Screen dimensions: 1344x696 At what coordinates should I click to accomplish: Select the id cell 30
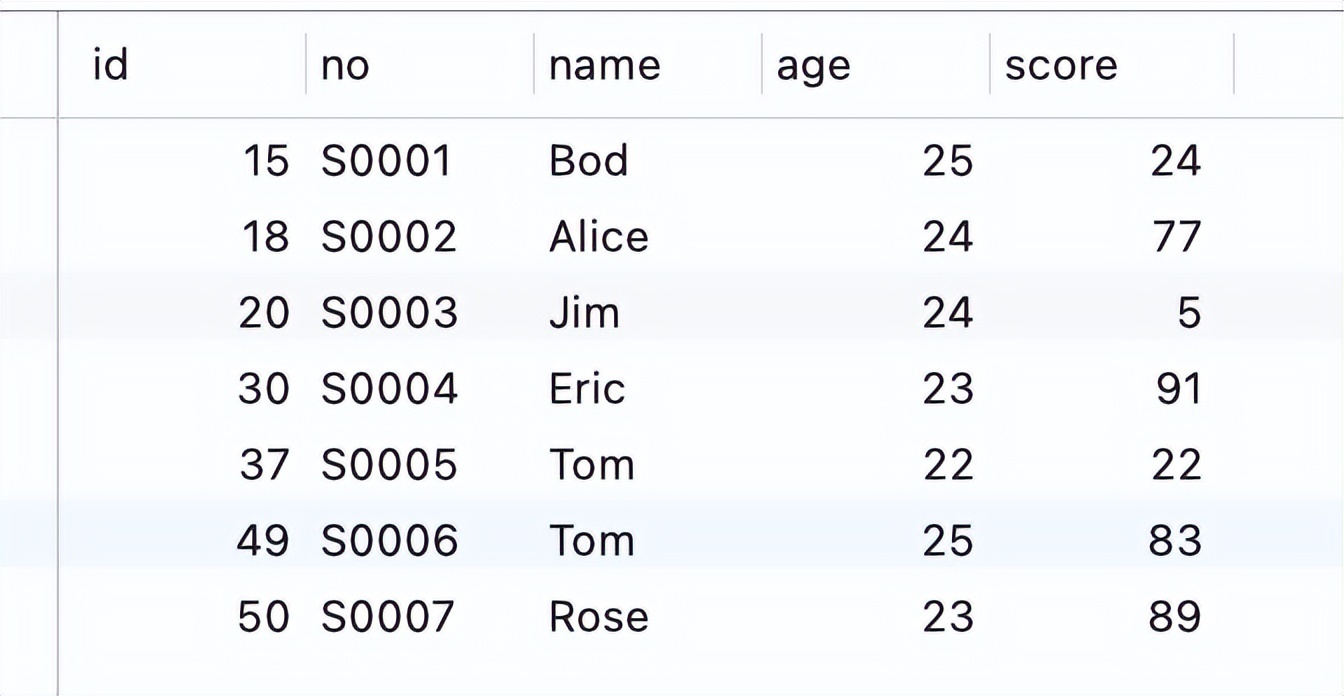[x=263, y=389]
